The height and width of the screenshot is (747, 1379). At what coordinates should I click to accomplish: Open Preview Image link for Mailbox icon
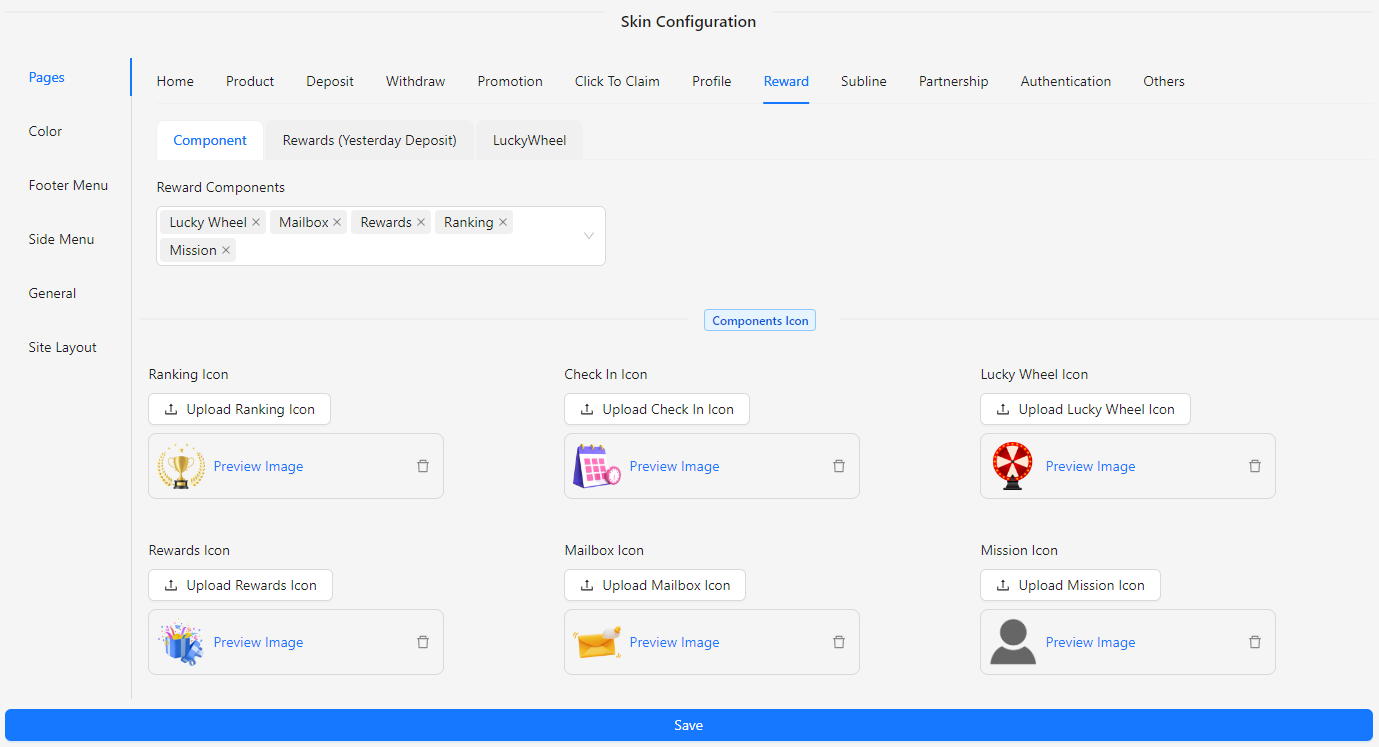tap(674, 642)
